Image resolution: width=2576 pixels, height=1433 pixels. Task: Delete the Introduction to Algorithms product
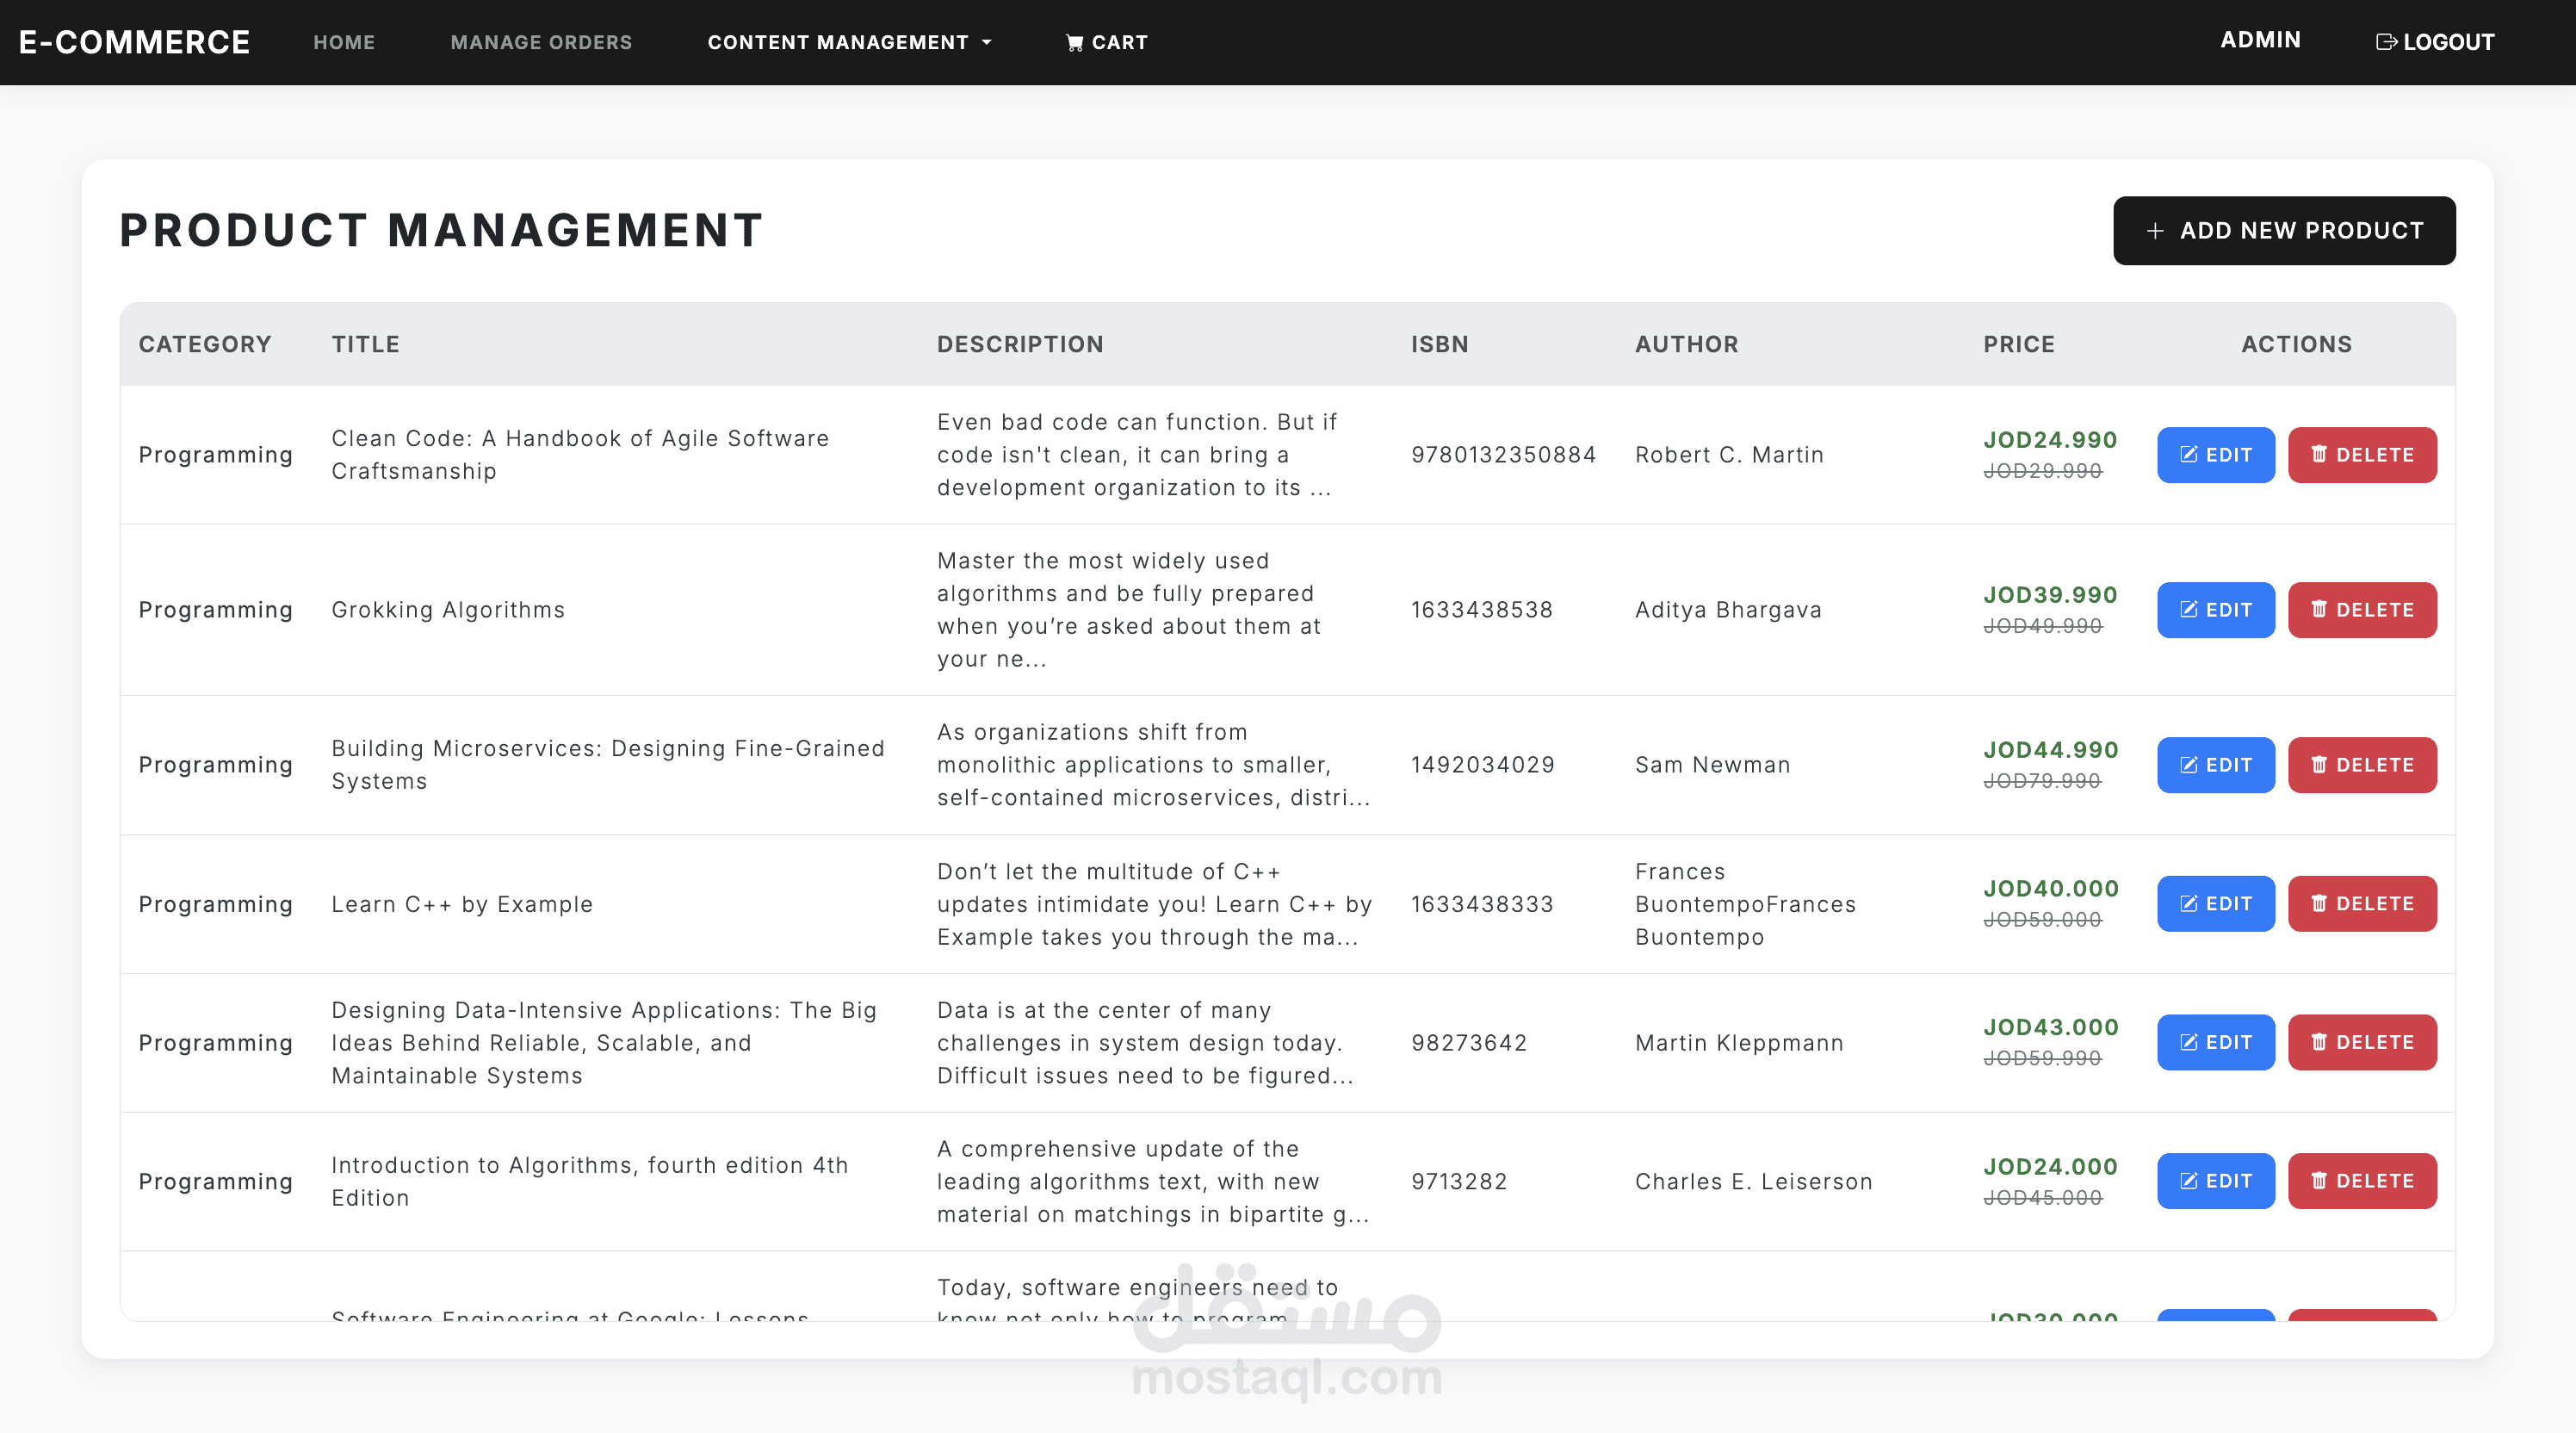(2362, 1181)
